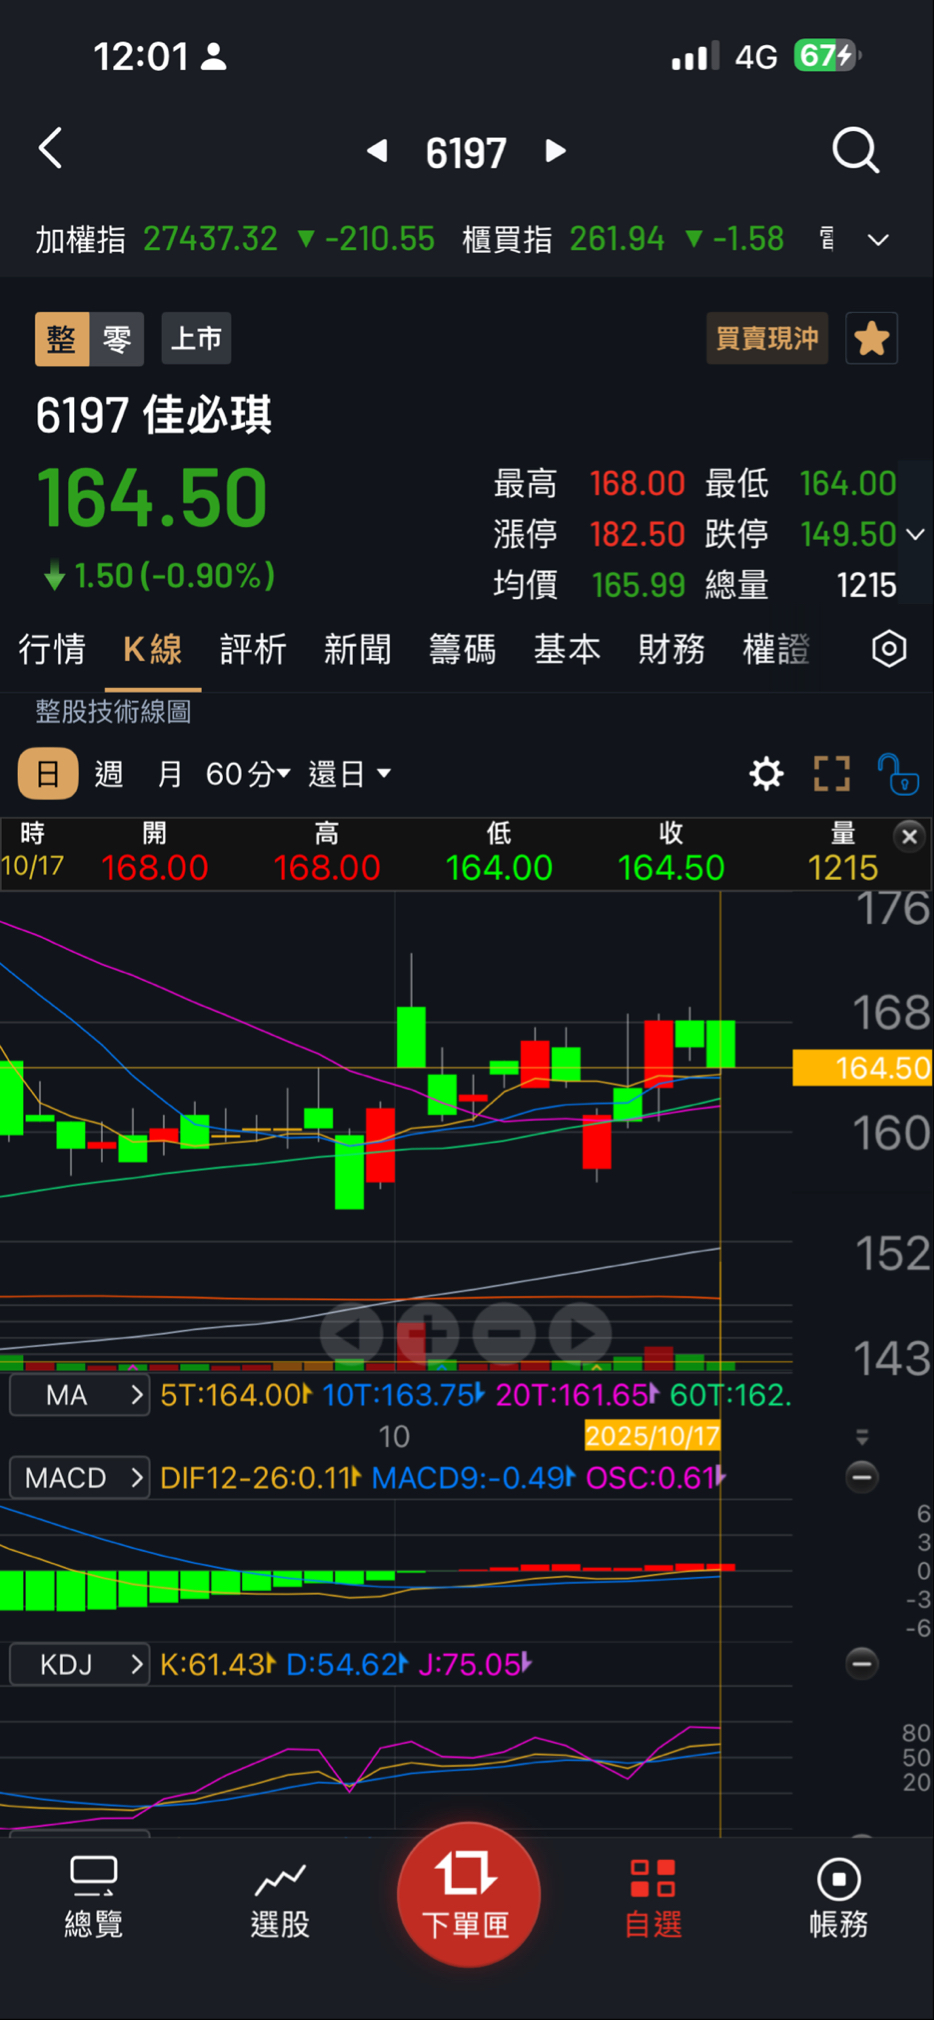Expand the market index bar chevron
Screen dimensions: 934x2020
point(878,240)
